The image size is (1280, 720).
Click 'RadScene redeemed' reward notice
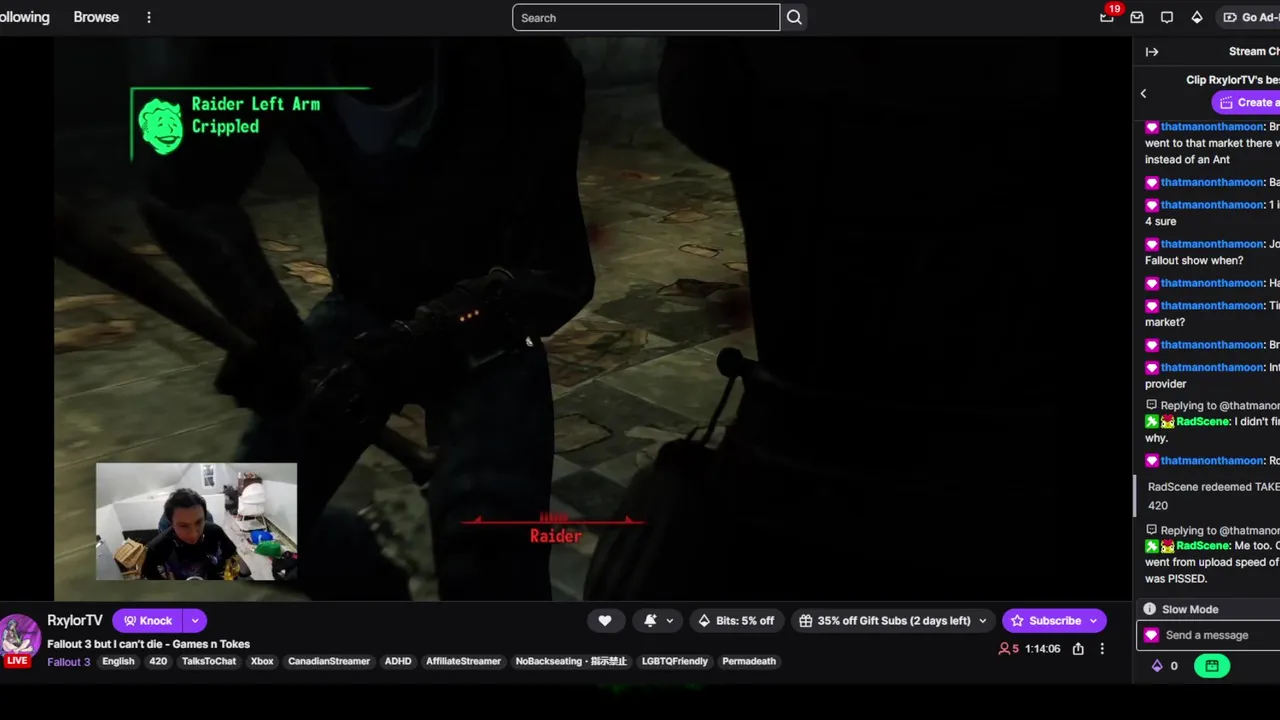[1208, 496]
